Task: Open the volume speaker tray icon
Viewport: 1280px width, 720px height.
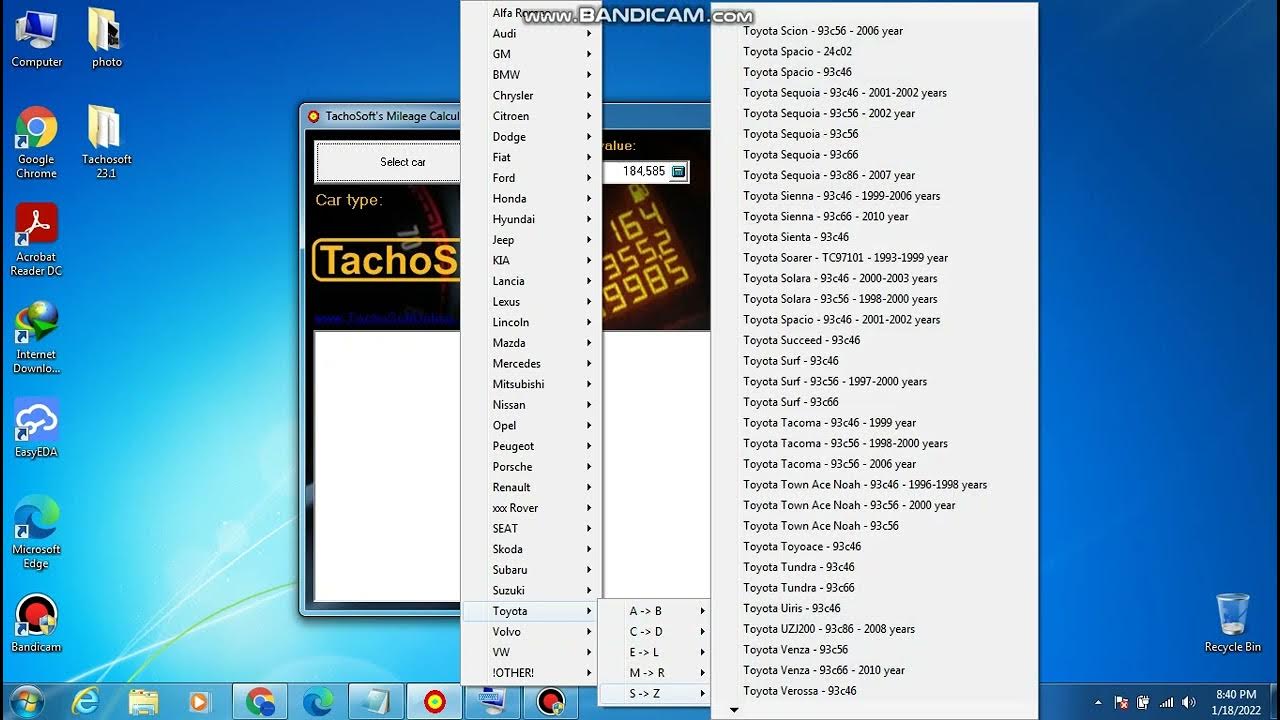Action: (1188, 702)
